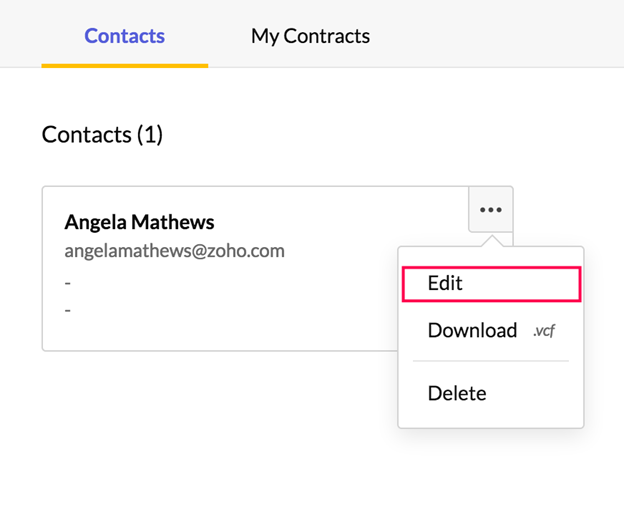This screenshot has width=624, height=530.
Task: Click the Angela Mathews contact name
Action: pyautogui.click(x=139, y=222)
